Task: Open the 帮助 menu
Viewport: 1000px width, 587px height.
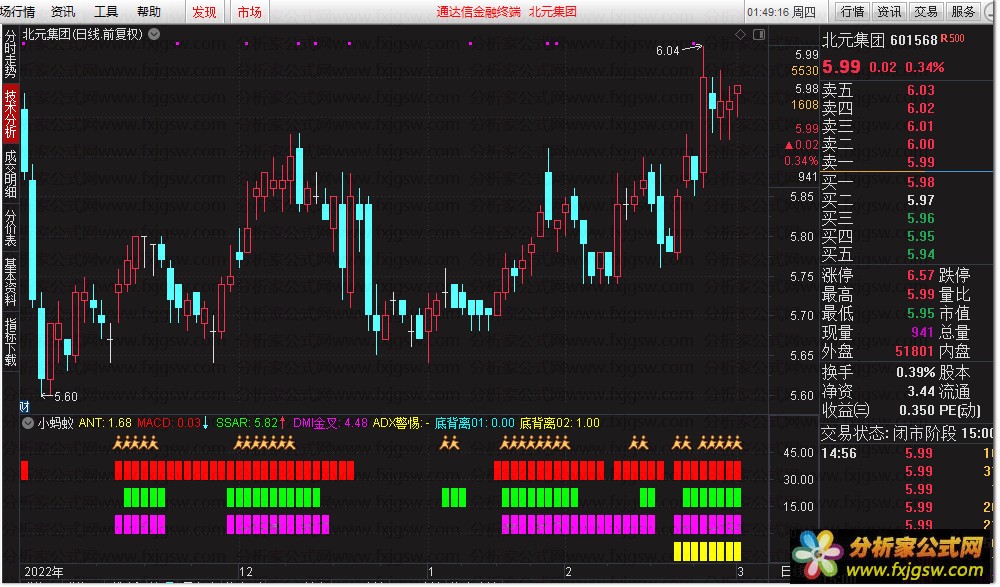Action: [149, 11]
